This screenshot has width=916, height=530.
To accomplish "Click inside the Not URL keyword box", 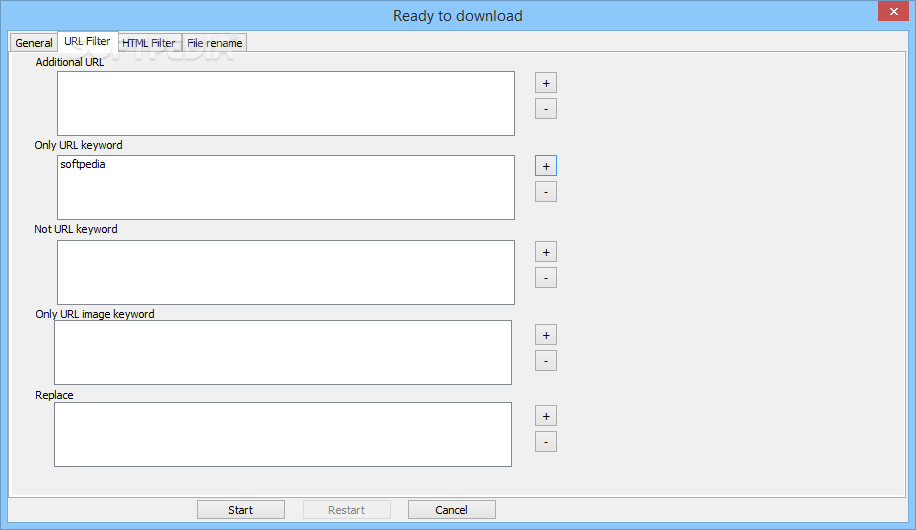I will [286, 272].
